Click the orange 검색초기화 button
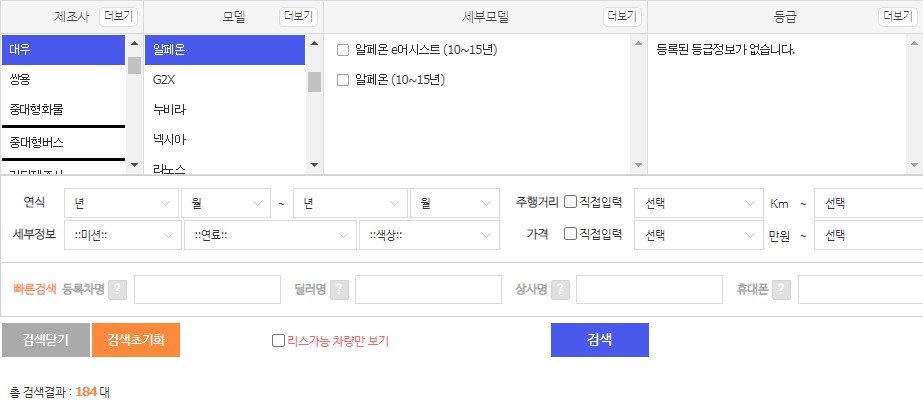The height and width of the screenshot is (405, 923). tap(136, 340)
